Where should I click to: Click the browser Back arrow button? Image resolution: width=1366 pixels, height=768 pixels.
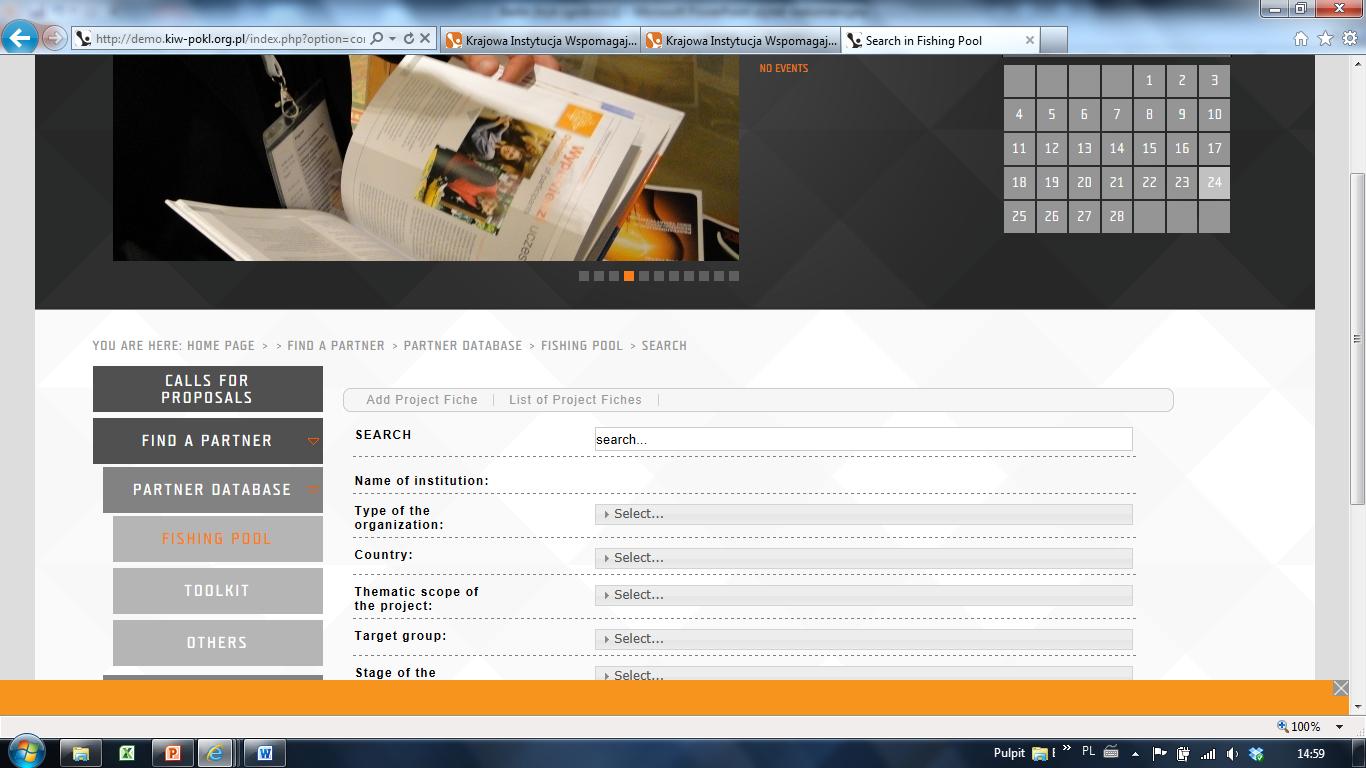point(19,39)
